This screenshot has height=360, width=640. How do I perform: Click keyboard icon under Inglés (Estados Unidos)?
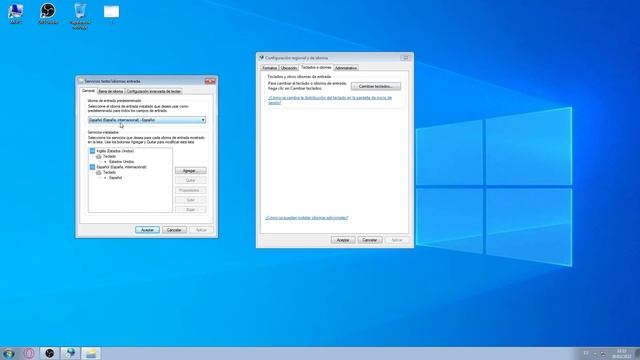click(x=98, y=156)
